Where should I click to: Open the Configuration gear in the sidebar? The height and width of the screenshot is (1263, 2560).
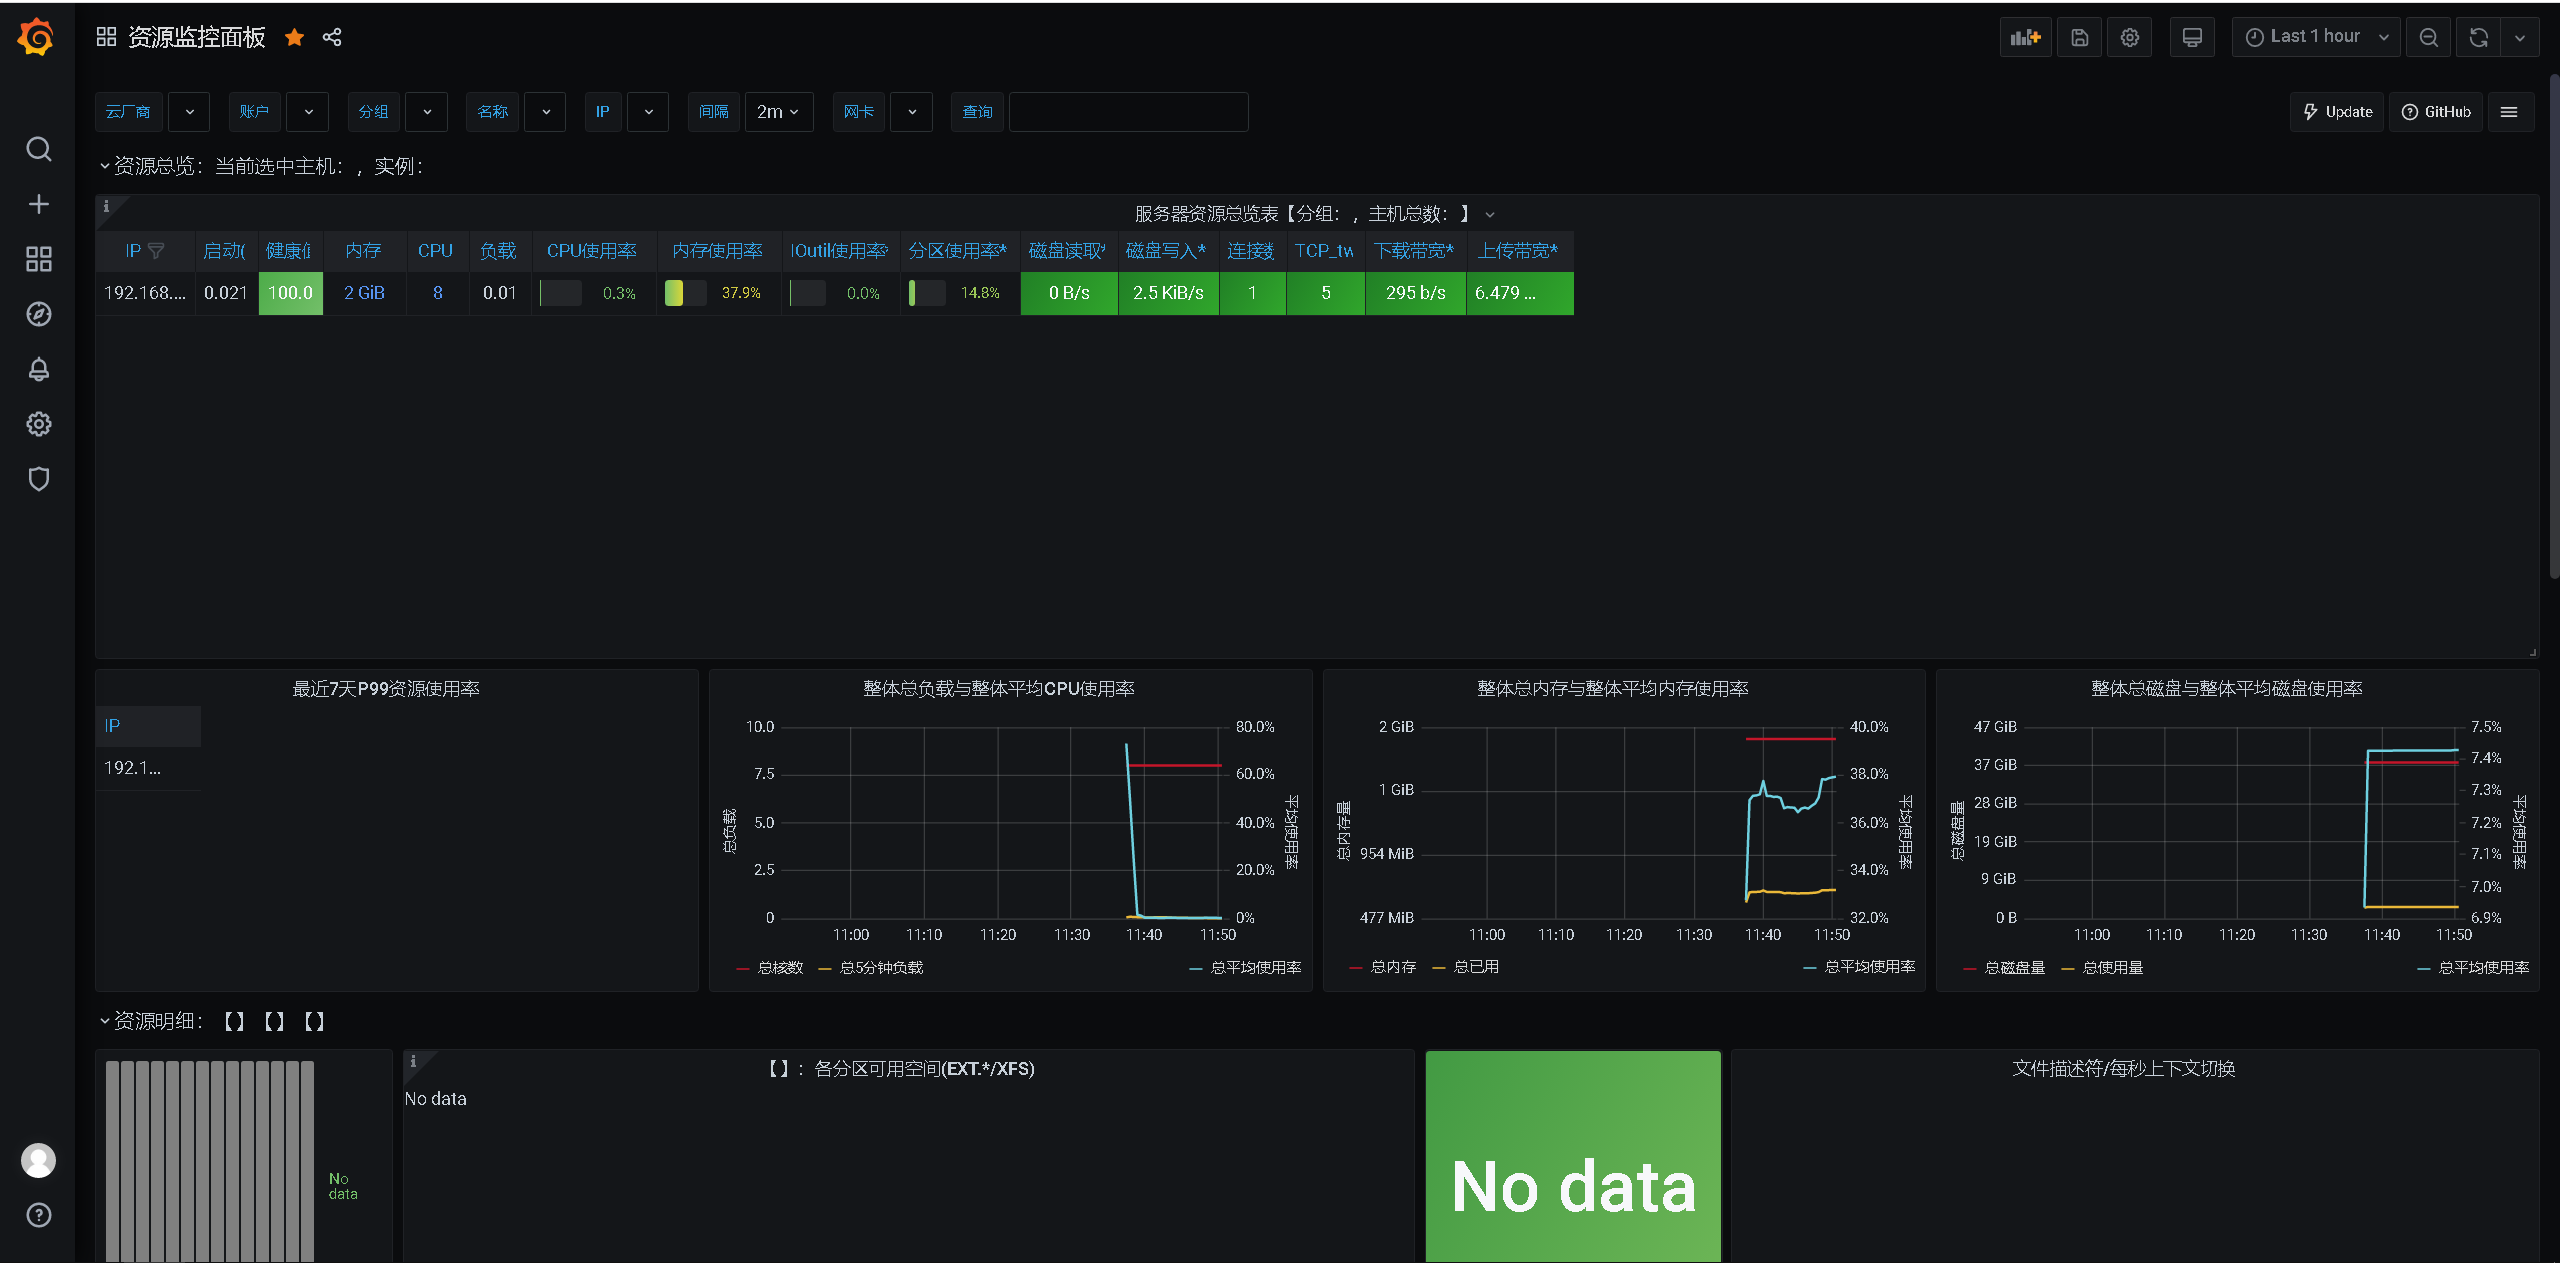click(x=38, y=424)
